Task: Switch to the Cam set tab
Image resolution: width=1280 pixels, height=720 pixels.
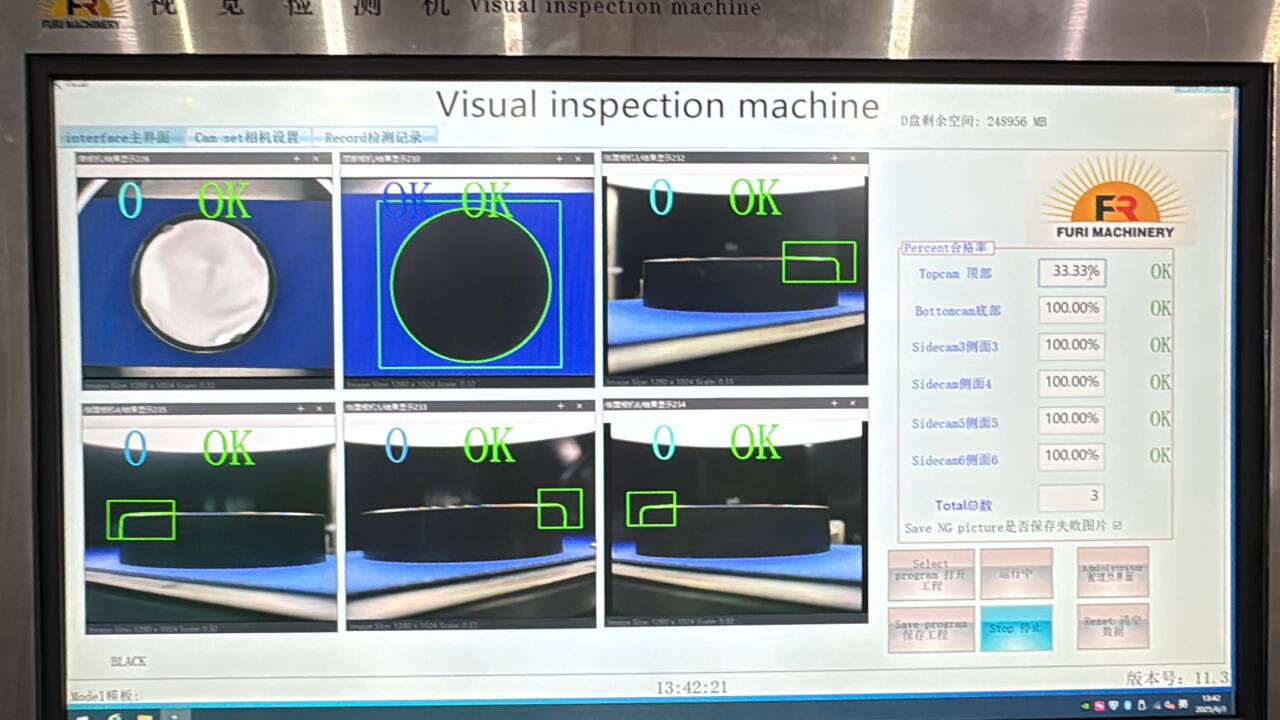Action: tap(246, 137)
